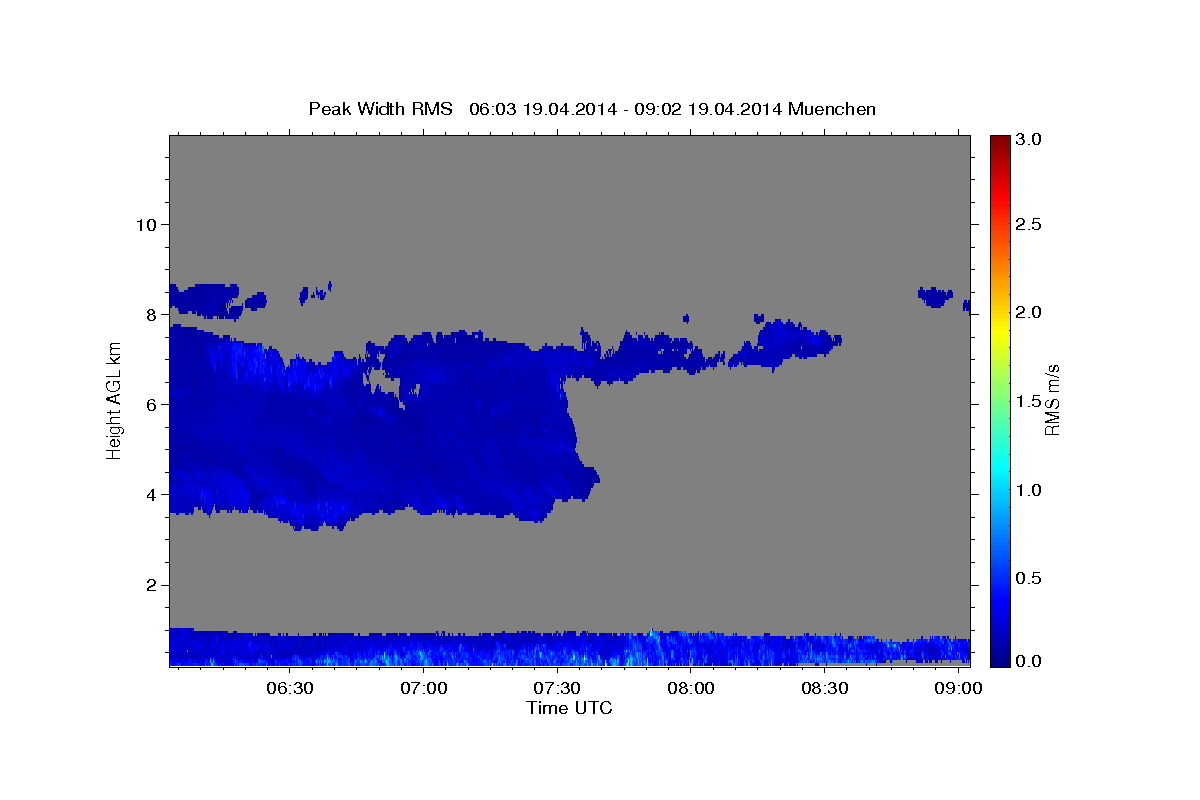Click the colorbar value 1.0
The image size is (1200, 800).
(x=1031, y=490)
